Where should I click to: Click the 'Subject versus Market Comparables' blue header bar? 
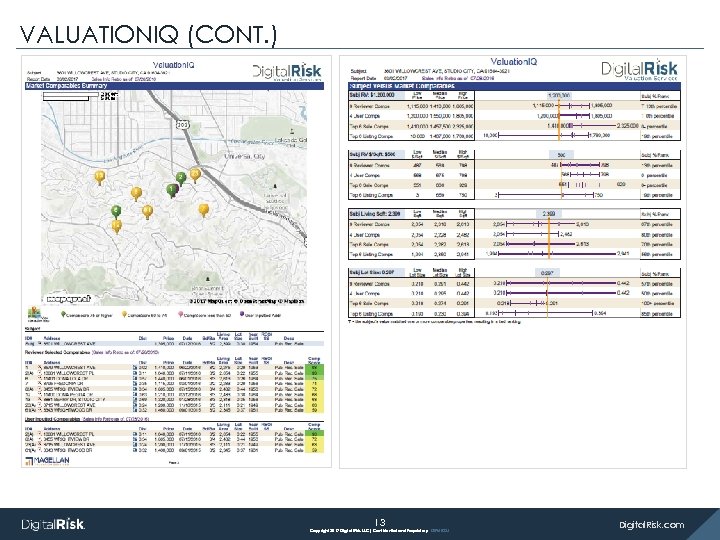(x=514, y=86)
